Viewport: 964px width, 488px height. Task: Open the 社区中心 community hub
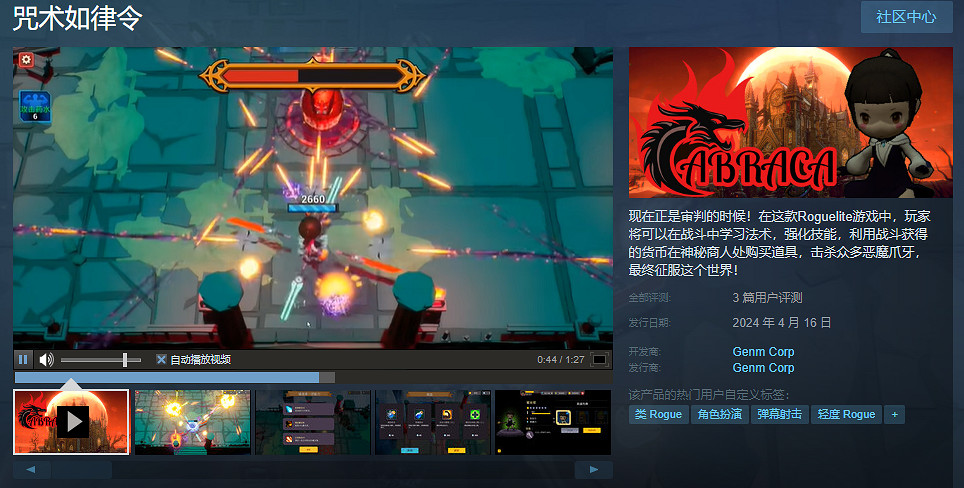pos(906,17)
